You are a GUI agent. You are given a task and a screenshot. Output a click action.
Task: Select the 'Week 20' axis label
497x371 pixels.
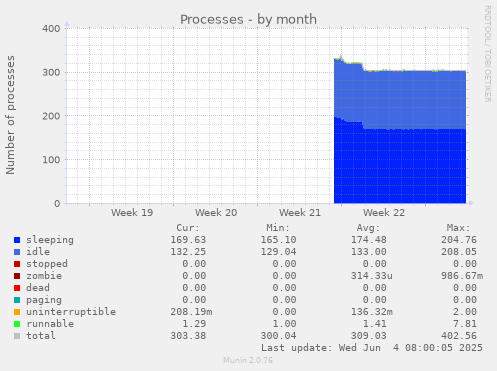coord(216,213)
